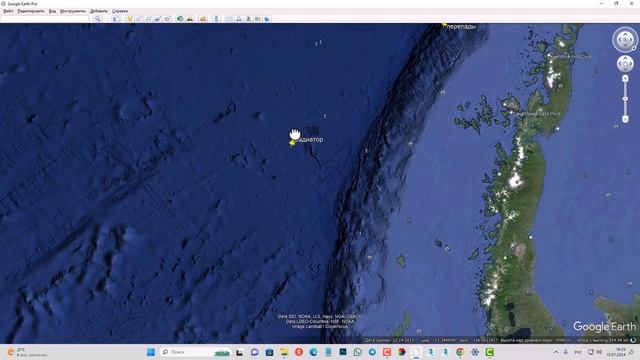Image resolution: width=640 pixels, height=360 pixels.
Task: Expand the system tray hidden icons chevron
Action: 556,352
